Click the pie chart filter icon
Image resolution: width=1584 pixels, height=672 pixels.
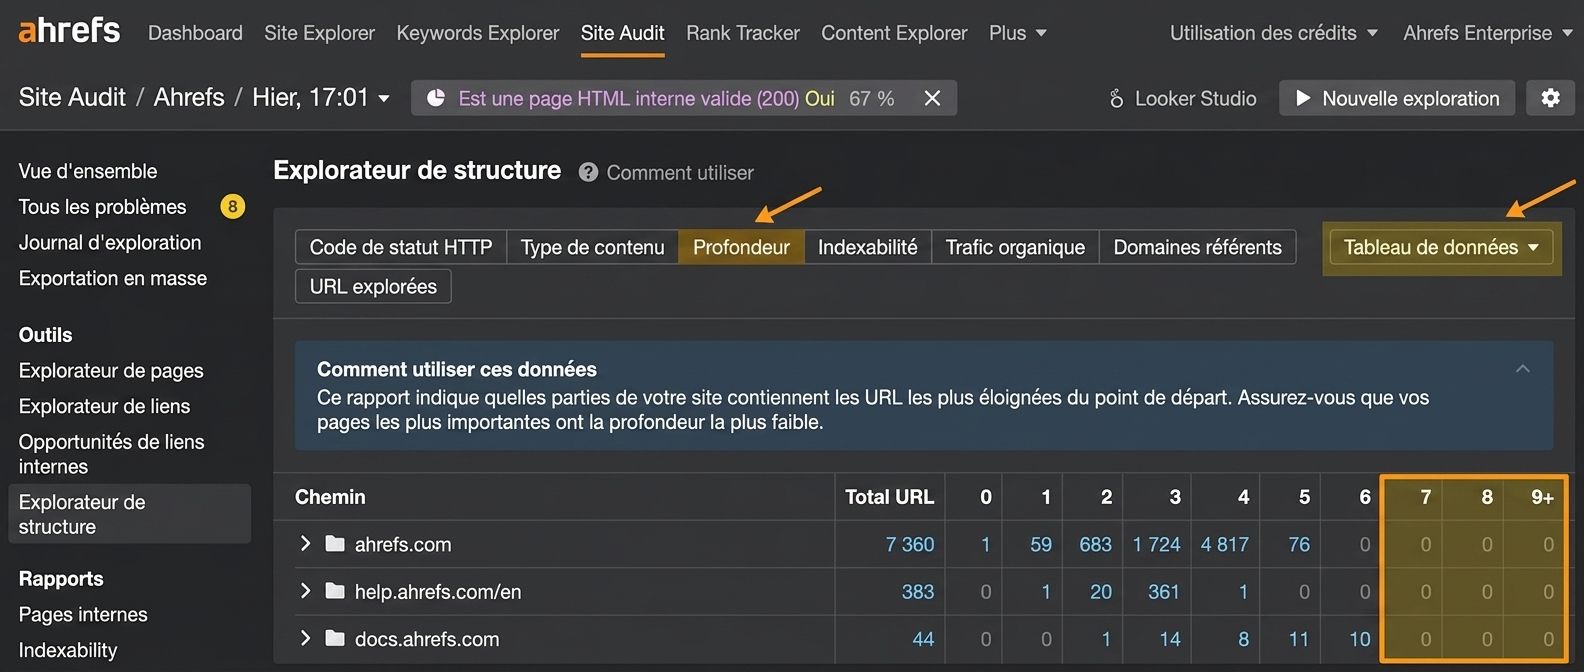tap(436, 98)
